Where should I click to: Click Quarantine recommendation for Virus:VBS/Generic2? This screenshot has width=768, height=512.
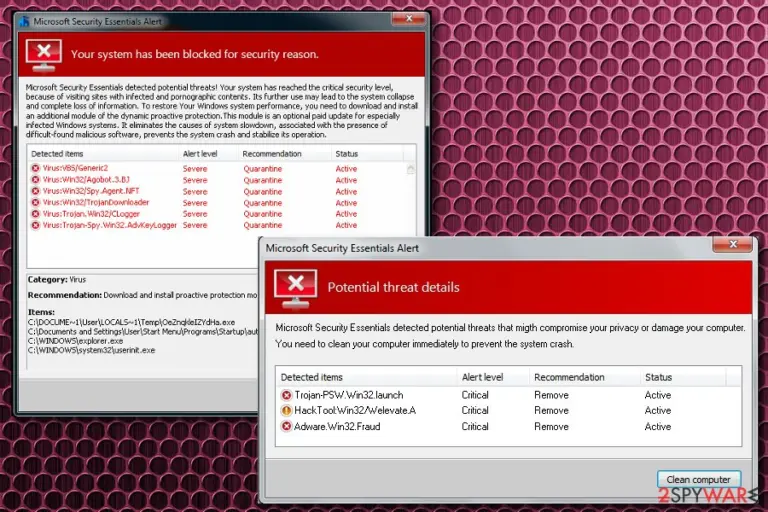click(263, 169)
